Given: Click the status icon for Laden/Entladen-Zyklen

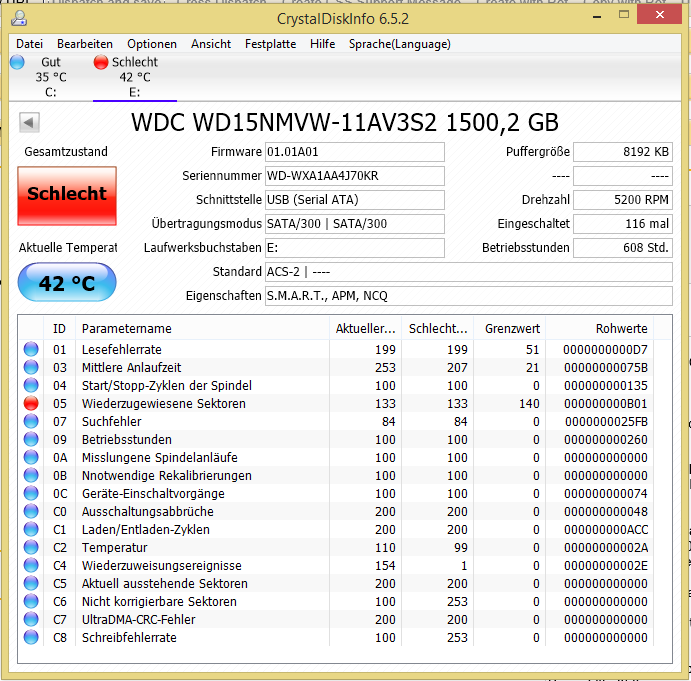Looking at the screenshot, I should click(x=31, y=529).
